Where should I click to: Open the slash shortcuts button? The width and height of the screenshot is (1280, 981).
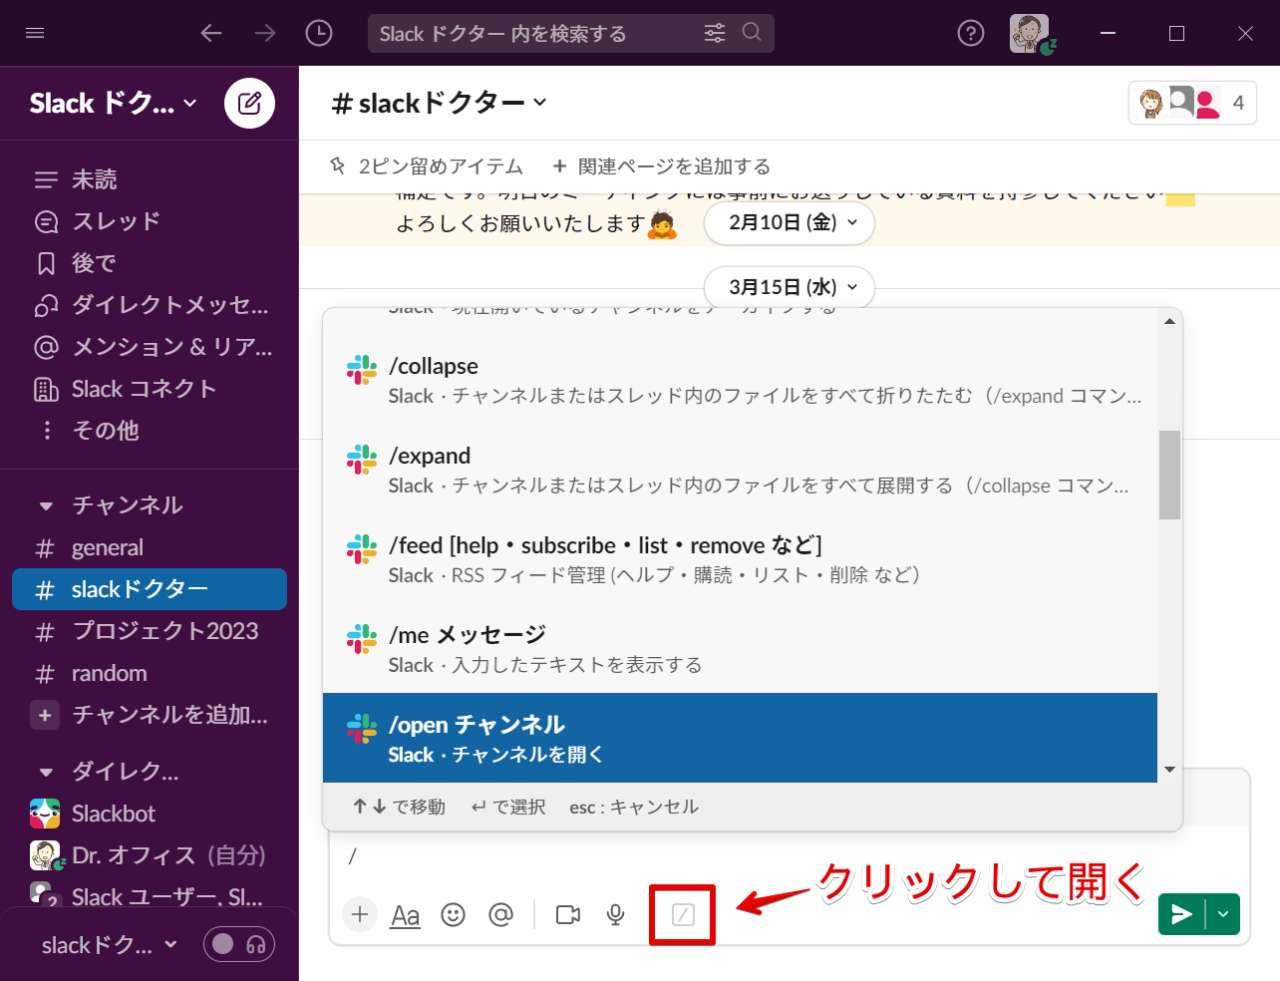click(683, 914)
